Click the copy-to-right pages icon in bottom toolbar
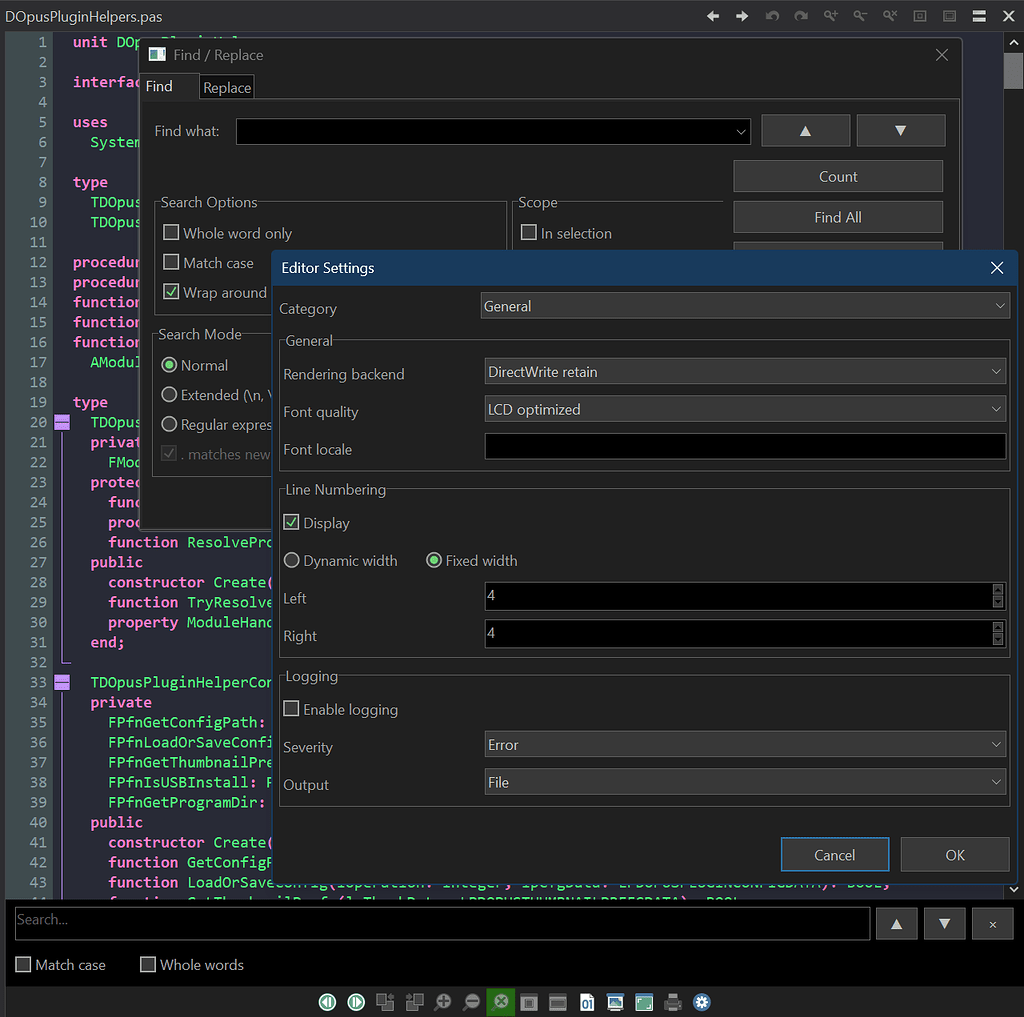The width and height of the screenshot is (1024, 1017). pos(414,1001)
